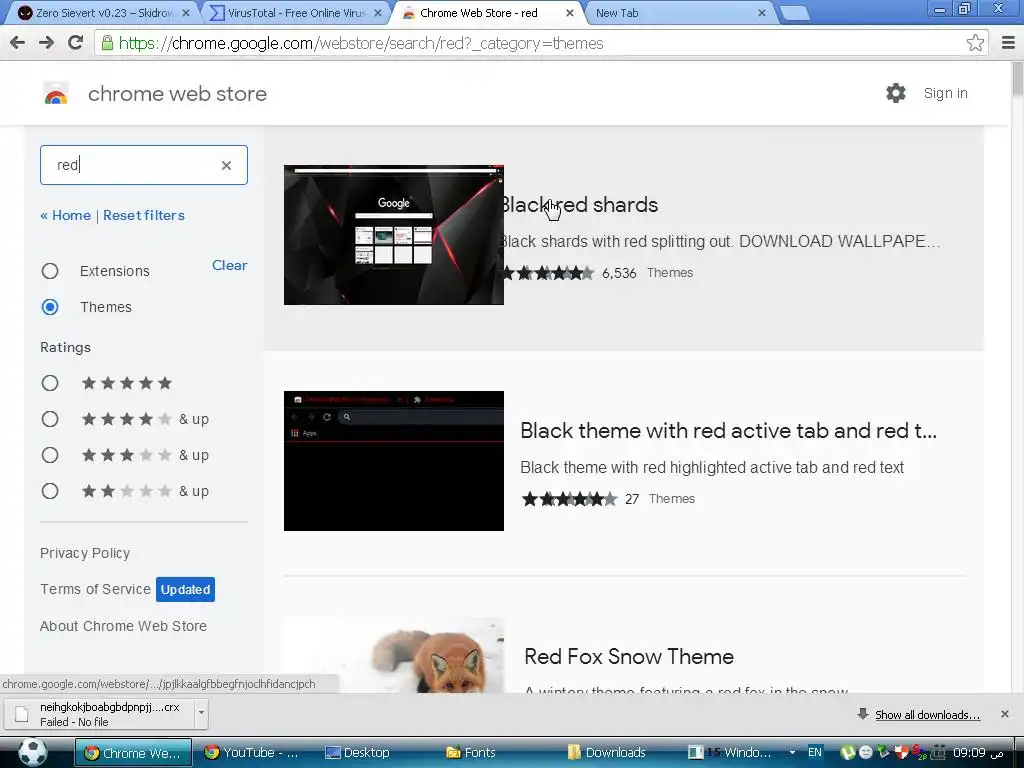Viewport: 1024px width, 768px height.
Task: Switch the EN language indicator
Action: tap(815, 752)
